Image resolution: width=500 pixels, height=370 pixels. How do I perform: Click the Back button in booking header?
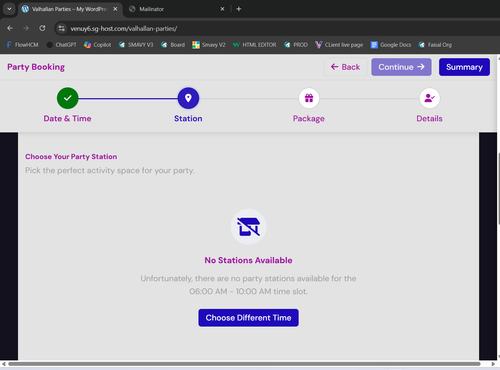tap(345, 67)
